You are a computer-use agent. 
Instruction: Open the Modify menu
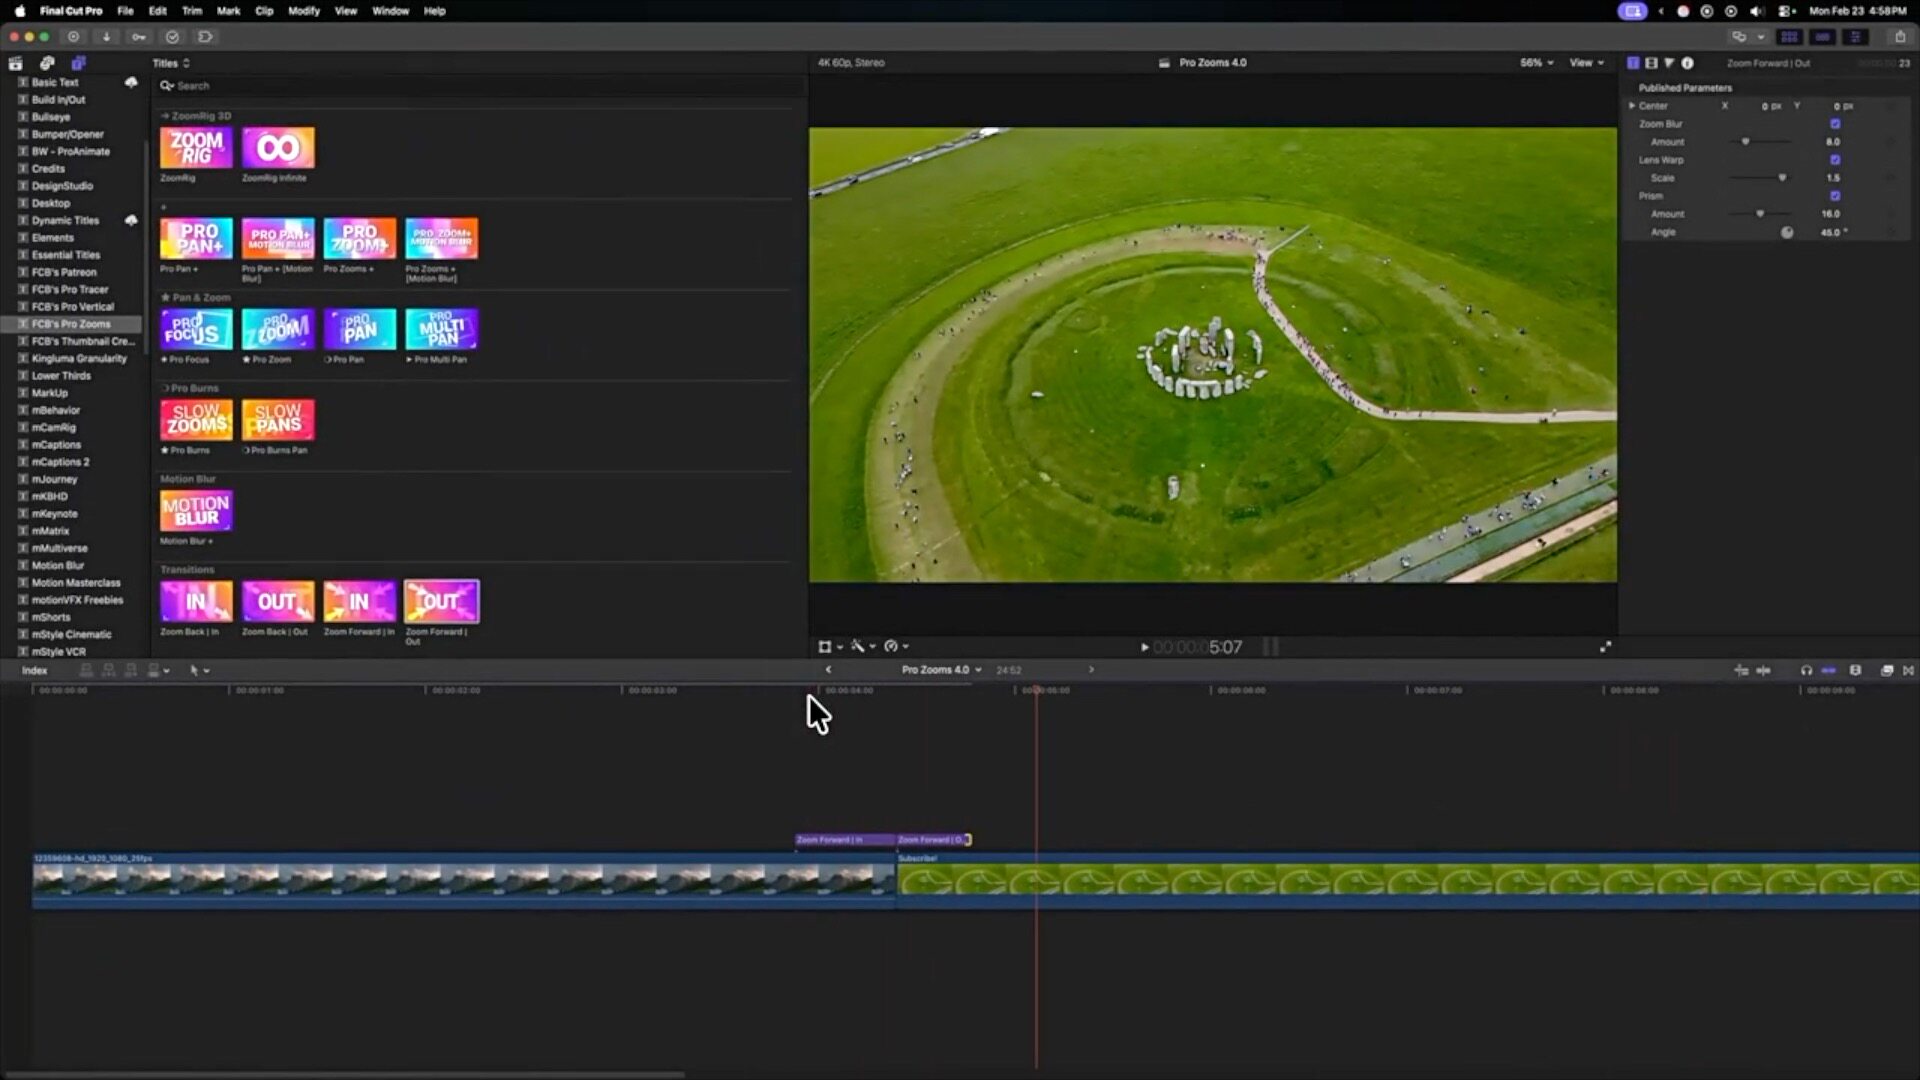tap(304, 11)
